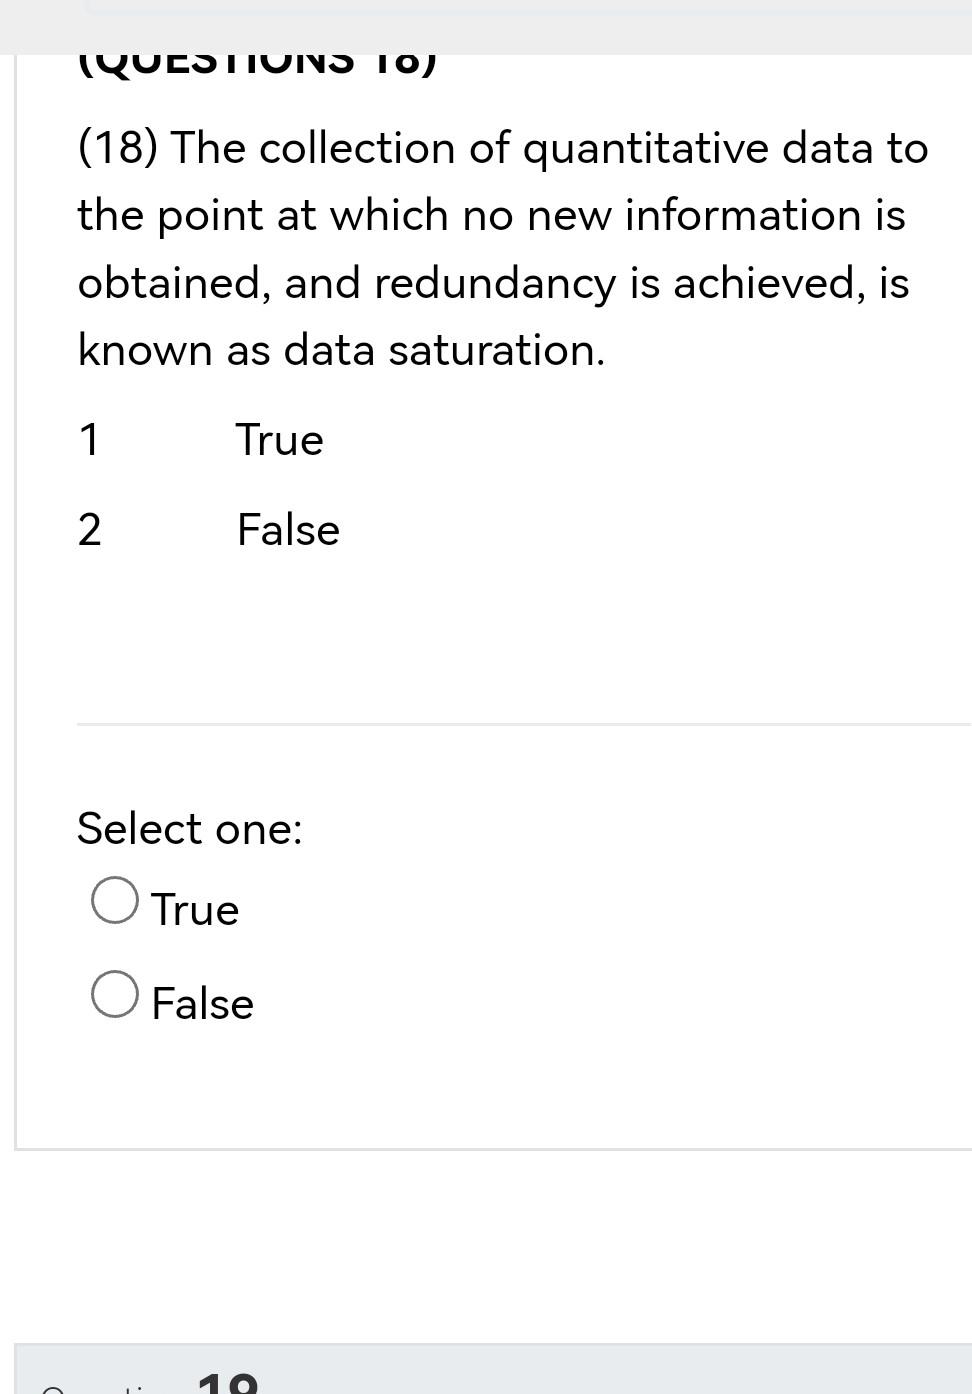Click the number 2 beside False
Viewport: 972px width, 1394px height.
(x=90, y=530)
